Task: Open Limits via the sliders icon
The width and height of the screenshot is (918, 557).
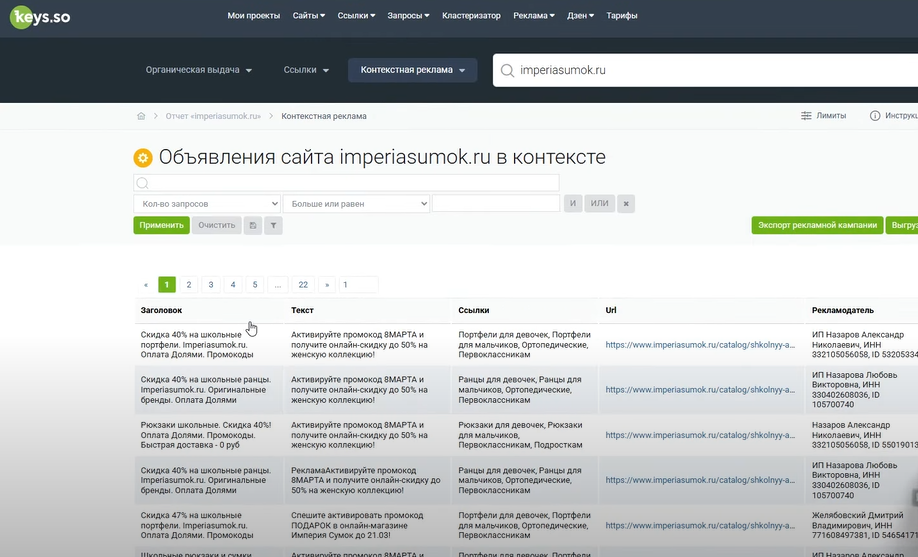Action: [806, 116]
